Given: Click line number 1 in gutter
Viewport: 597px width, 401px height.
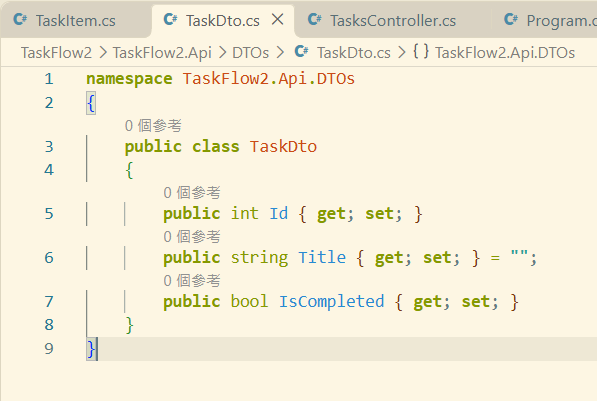Looking at the screenshot, I should pyautogui.click(x=49, y=79).
